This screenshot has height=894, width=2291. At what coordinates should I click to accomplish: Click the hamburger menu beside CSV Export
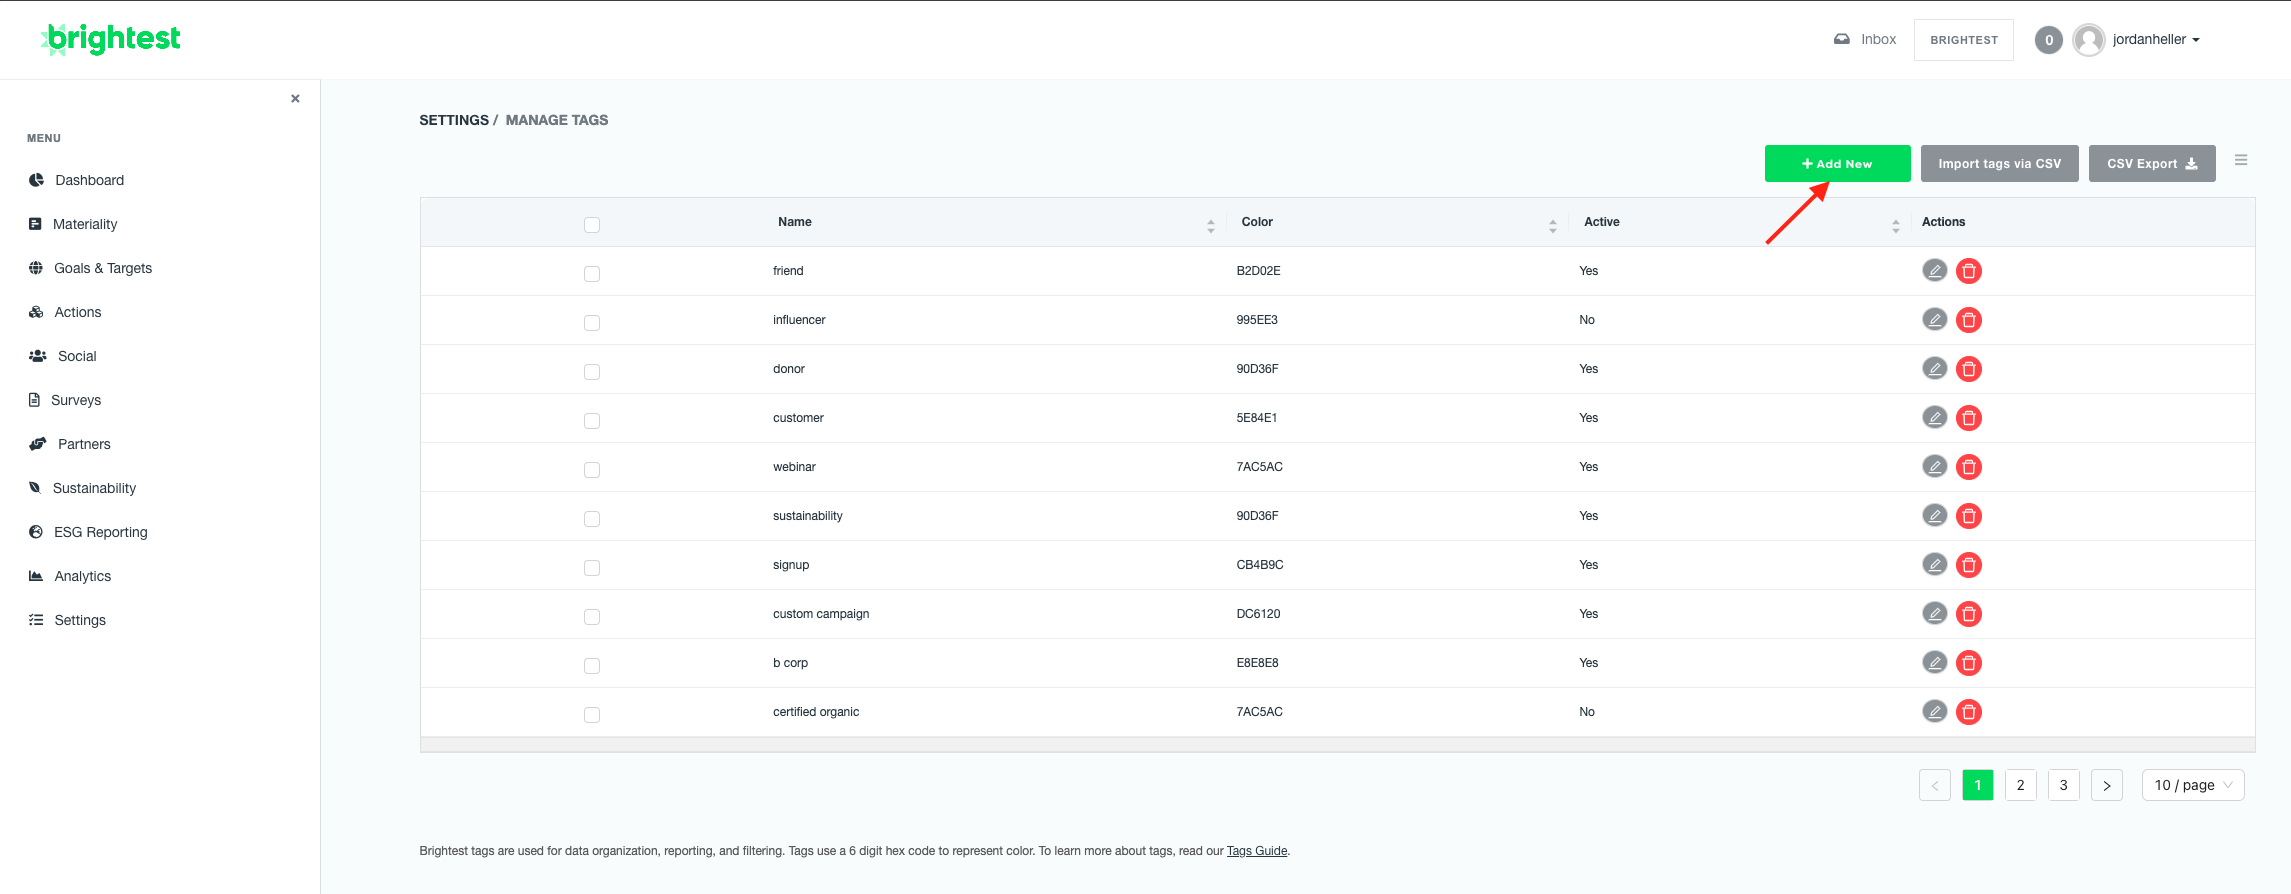(2240, 160)
